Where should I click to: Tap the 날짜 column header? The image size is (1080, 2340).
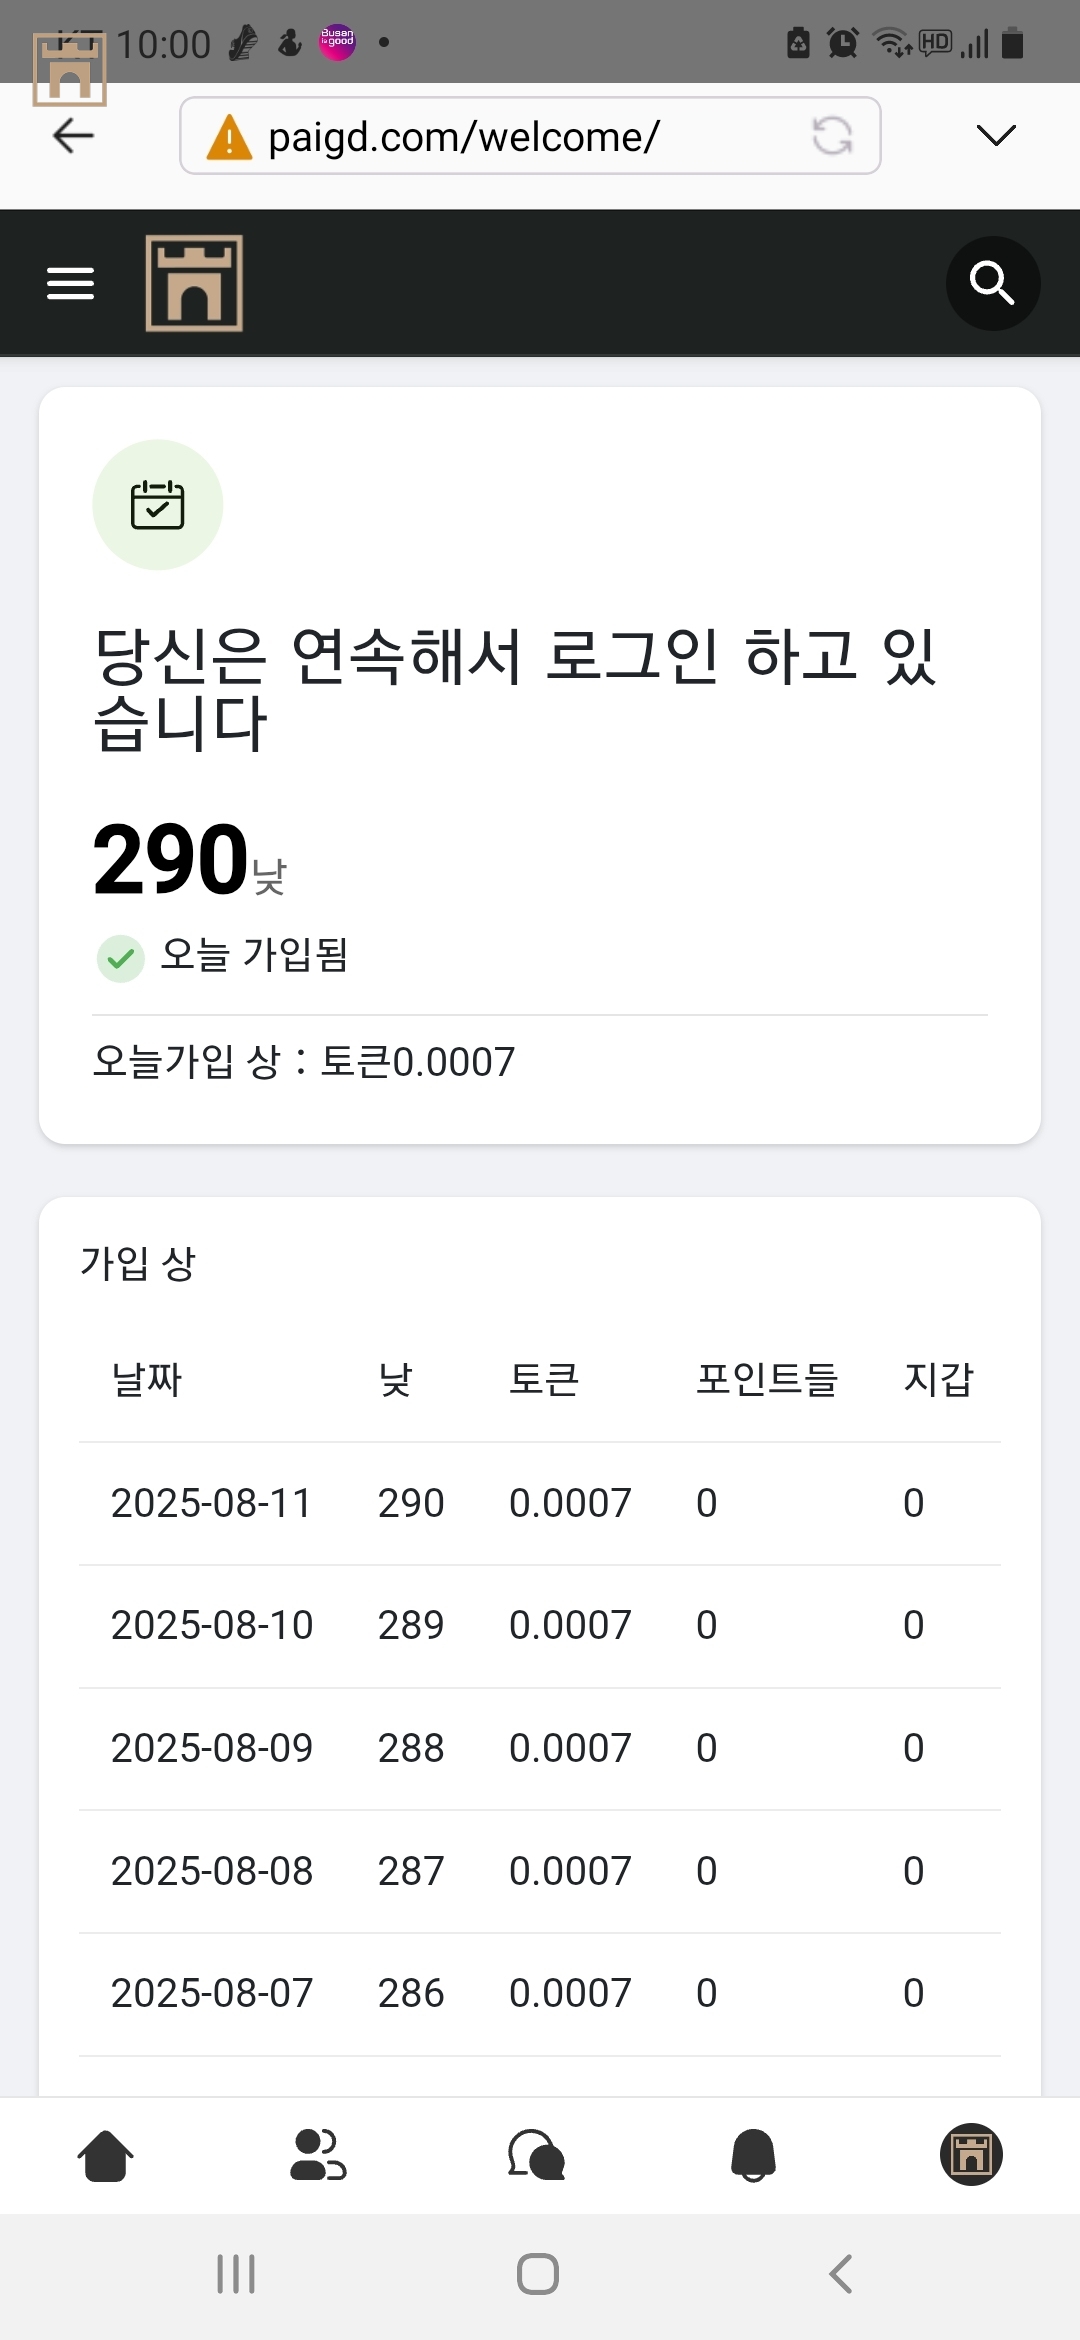(147, 1380)
